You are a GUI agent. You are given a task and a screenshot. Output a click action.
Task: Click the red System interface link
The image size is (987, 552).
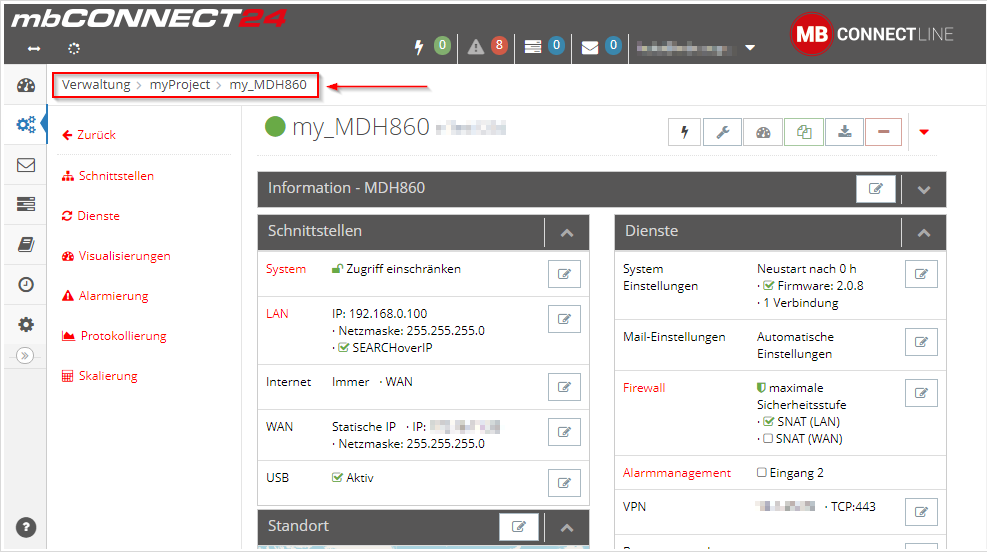pos(286,269)
